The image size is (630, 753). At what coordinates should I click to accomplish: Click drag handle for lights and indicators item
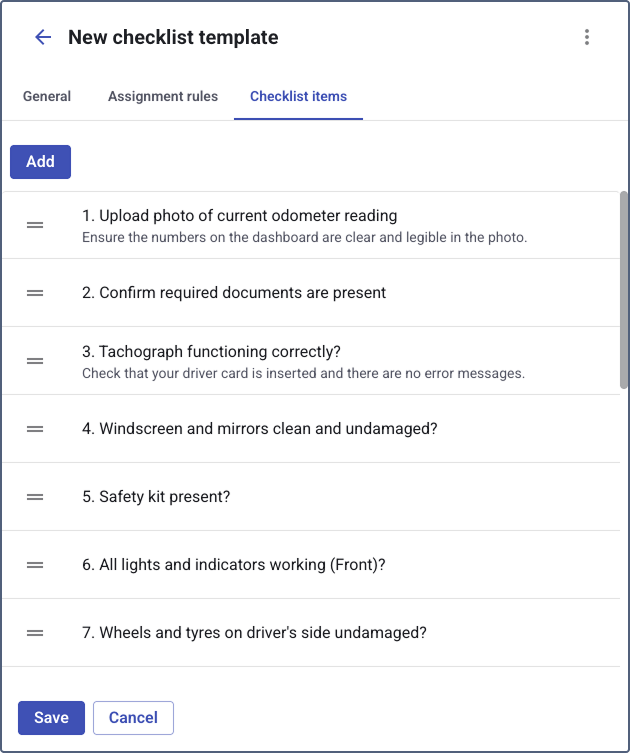coord(35,565)
